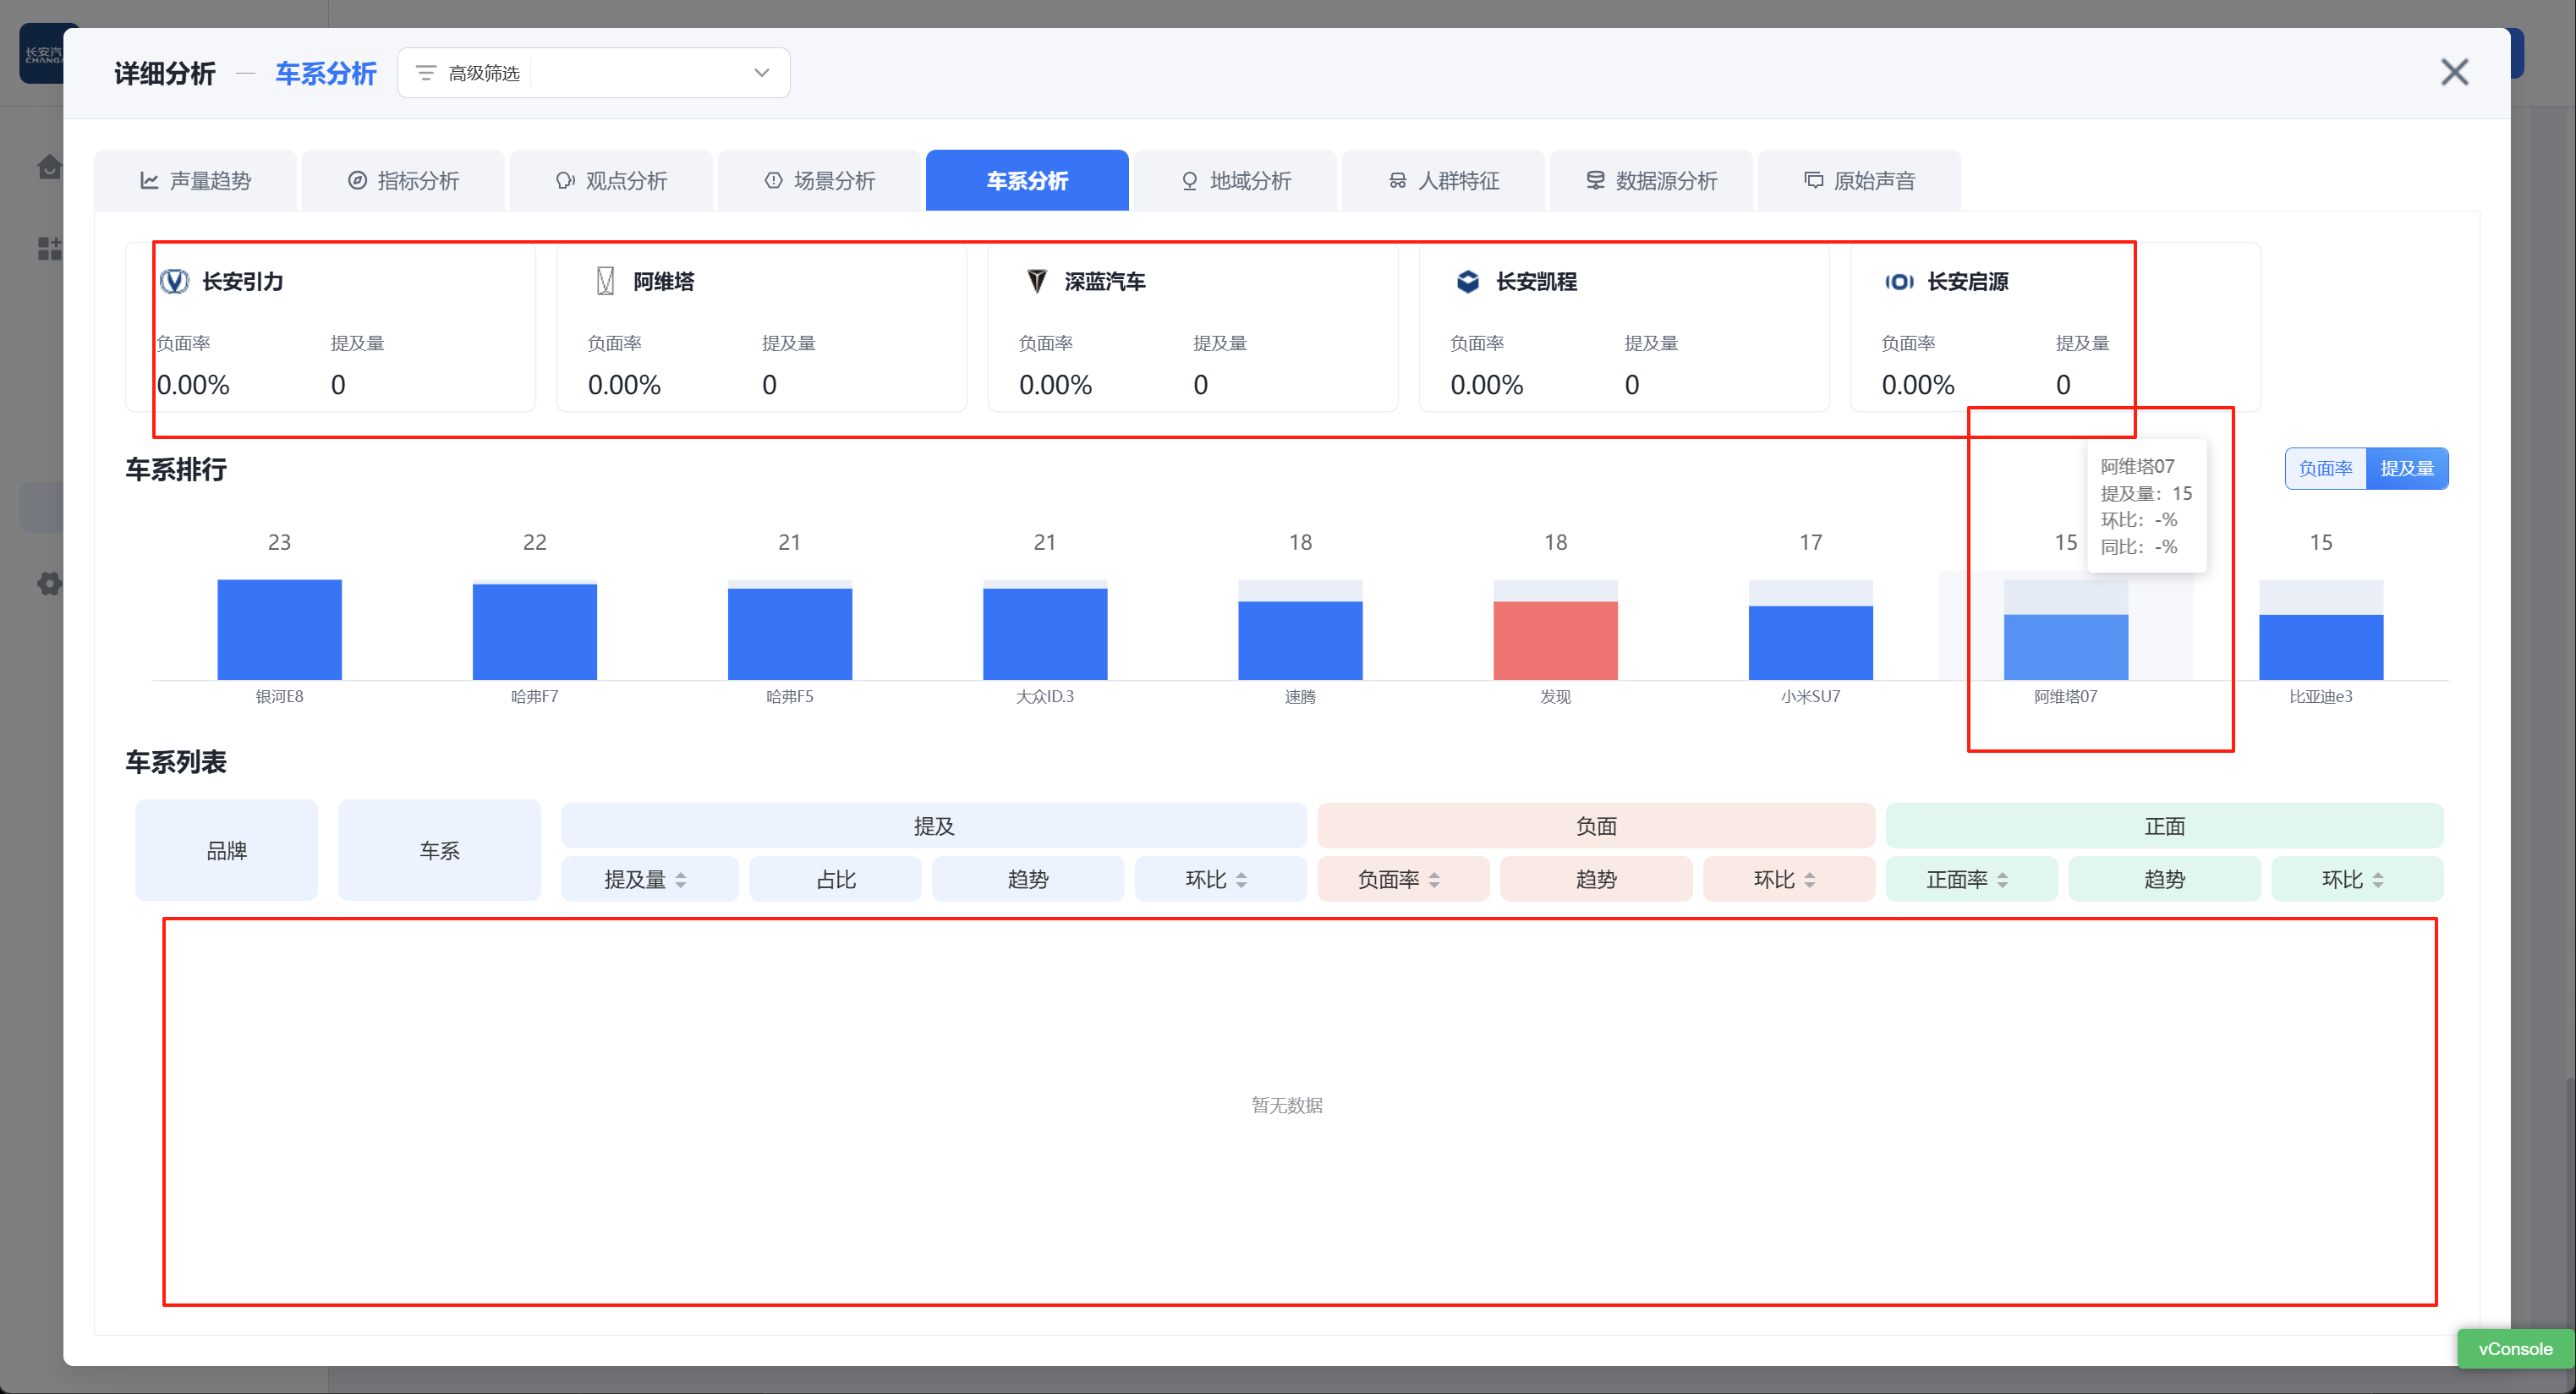Sort by 负面率 column arrows
This screenshot has width=2576, height=1394.
click(x=1434, y=880)
